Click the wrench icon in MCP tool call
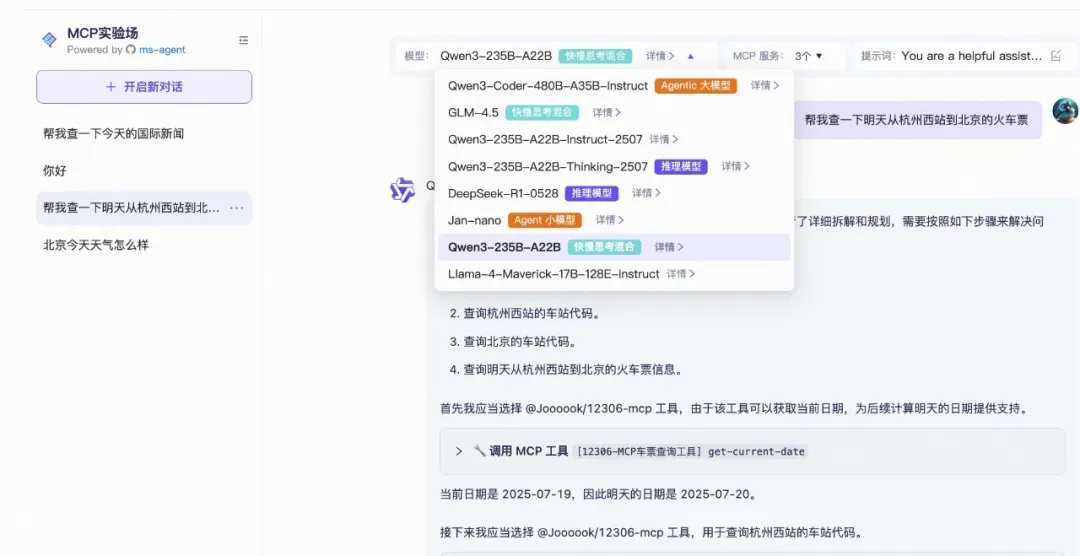1080x556 pixels. click(479, 451)
